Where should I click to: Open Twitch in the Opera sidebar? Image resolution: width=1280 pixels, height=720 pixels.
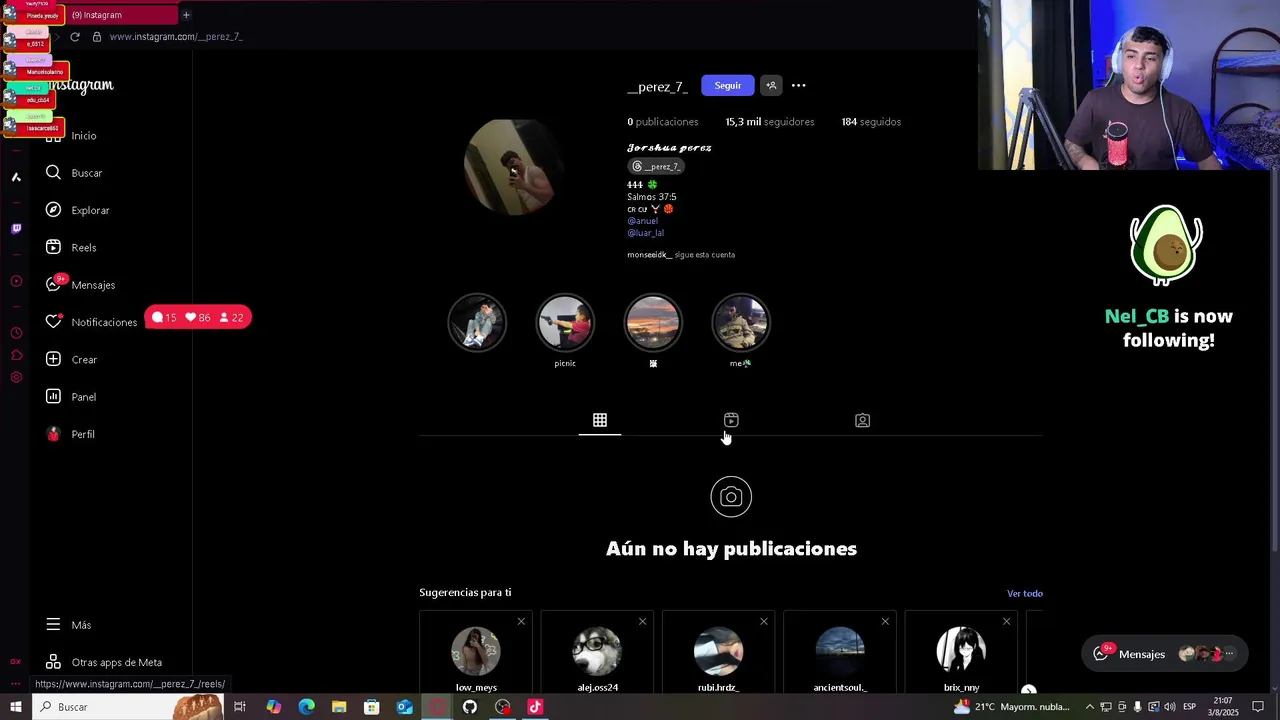click(16, 229)
